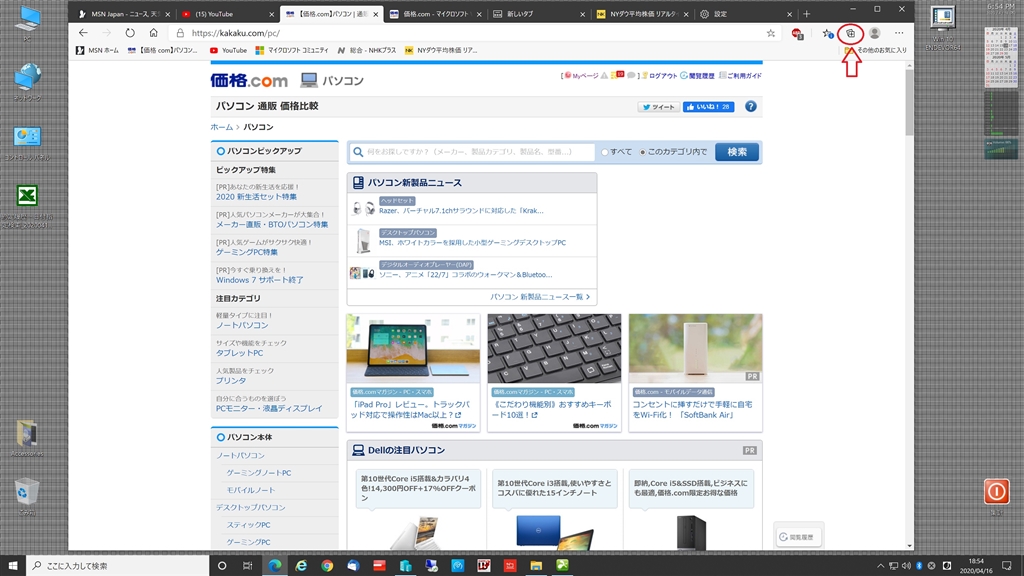This screenshot has height=576, width=1024.
Task: Open the Settings and more ellipsis menu
Action: tap(899, 33)
